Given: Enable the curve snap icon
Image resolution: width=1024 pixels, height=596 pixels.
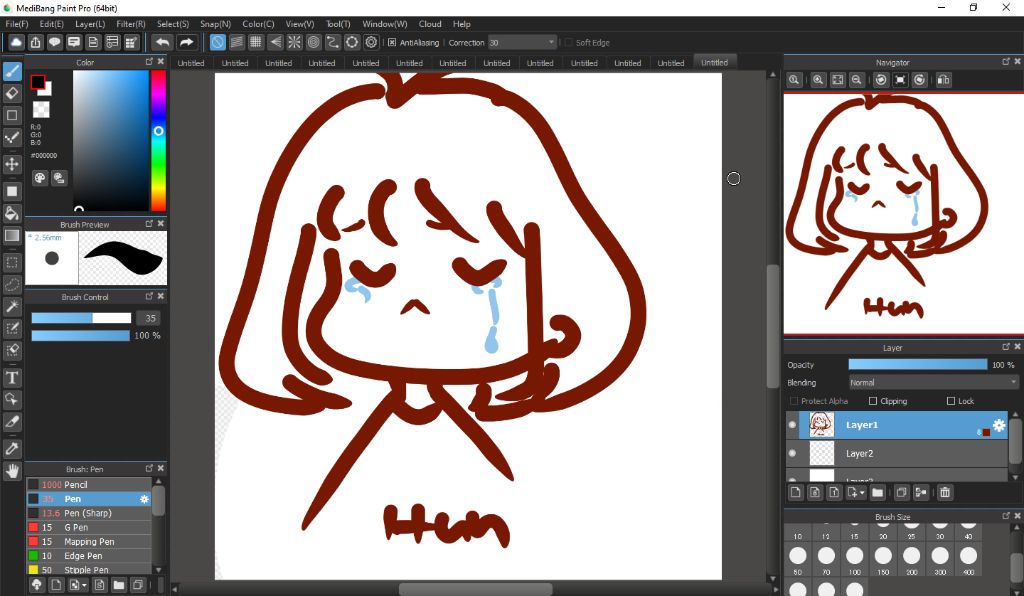Looking at the screenshot, I should point(332,42).
